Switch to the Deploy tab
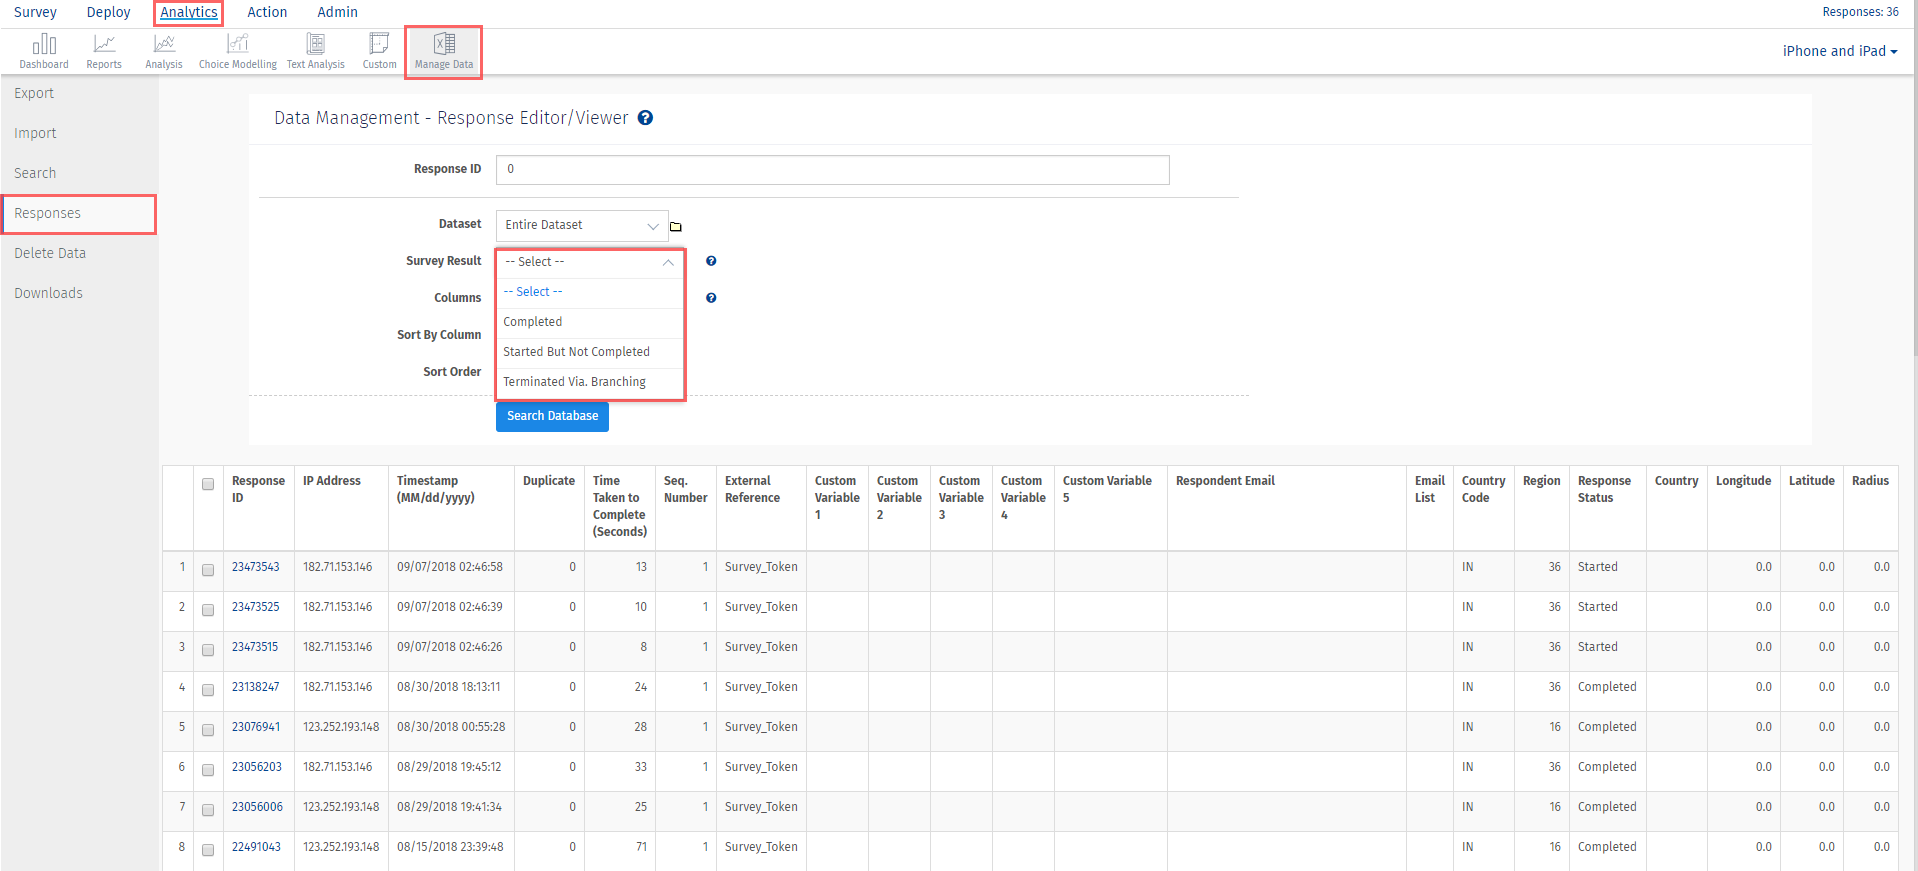The width and height of the screenshot is (1918, 871). tap(108, 12)
